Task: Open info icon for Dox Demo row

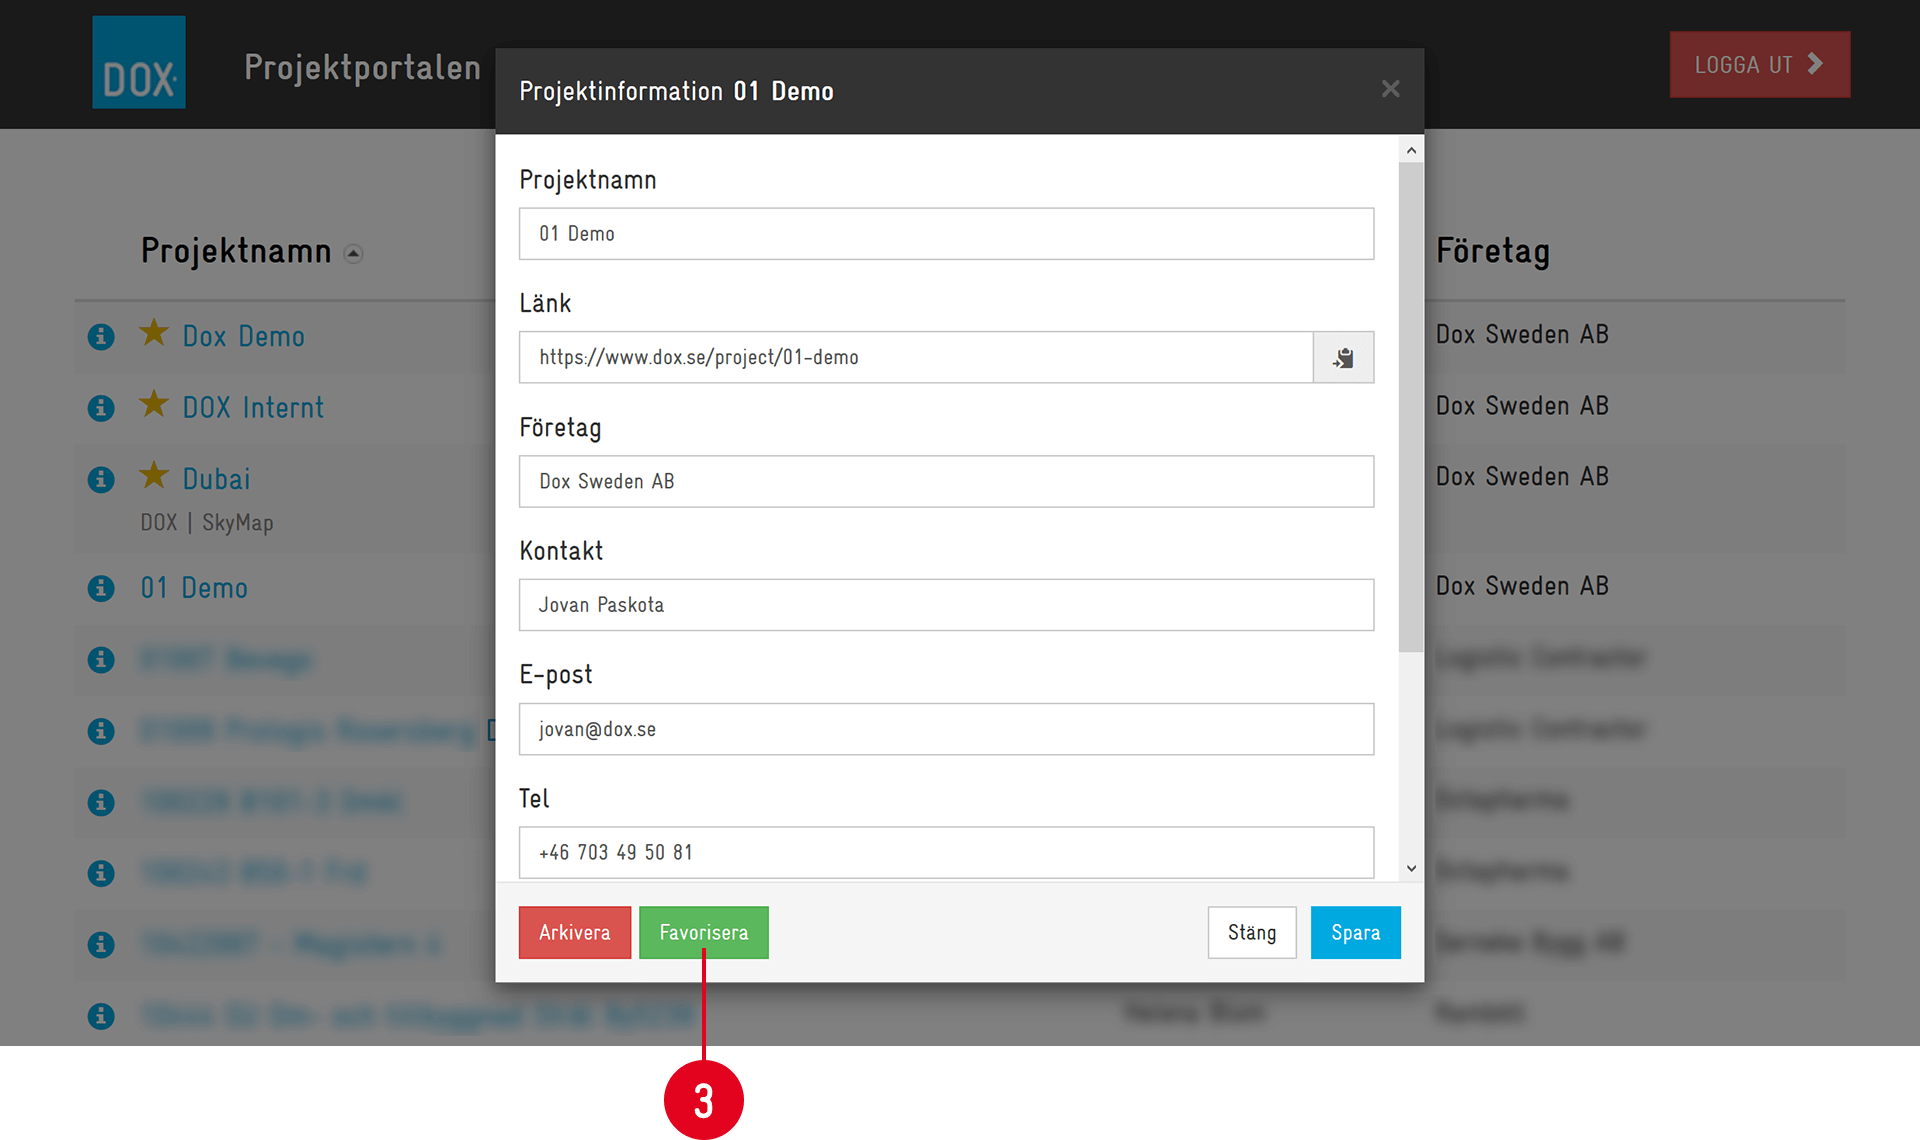Action: pos(101,336)
